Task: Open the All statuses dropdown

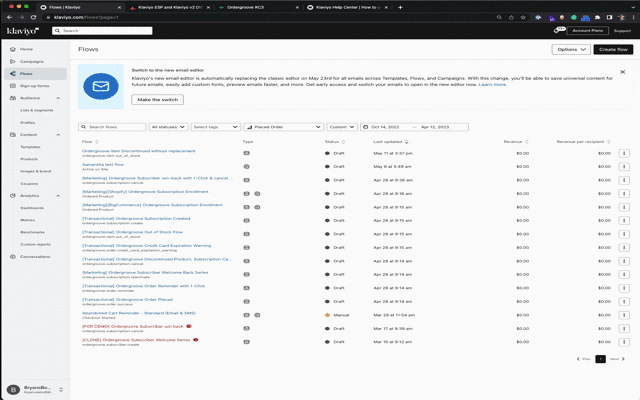Action: (x=168, y=127)
